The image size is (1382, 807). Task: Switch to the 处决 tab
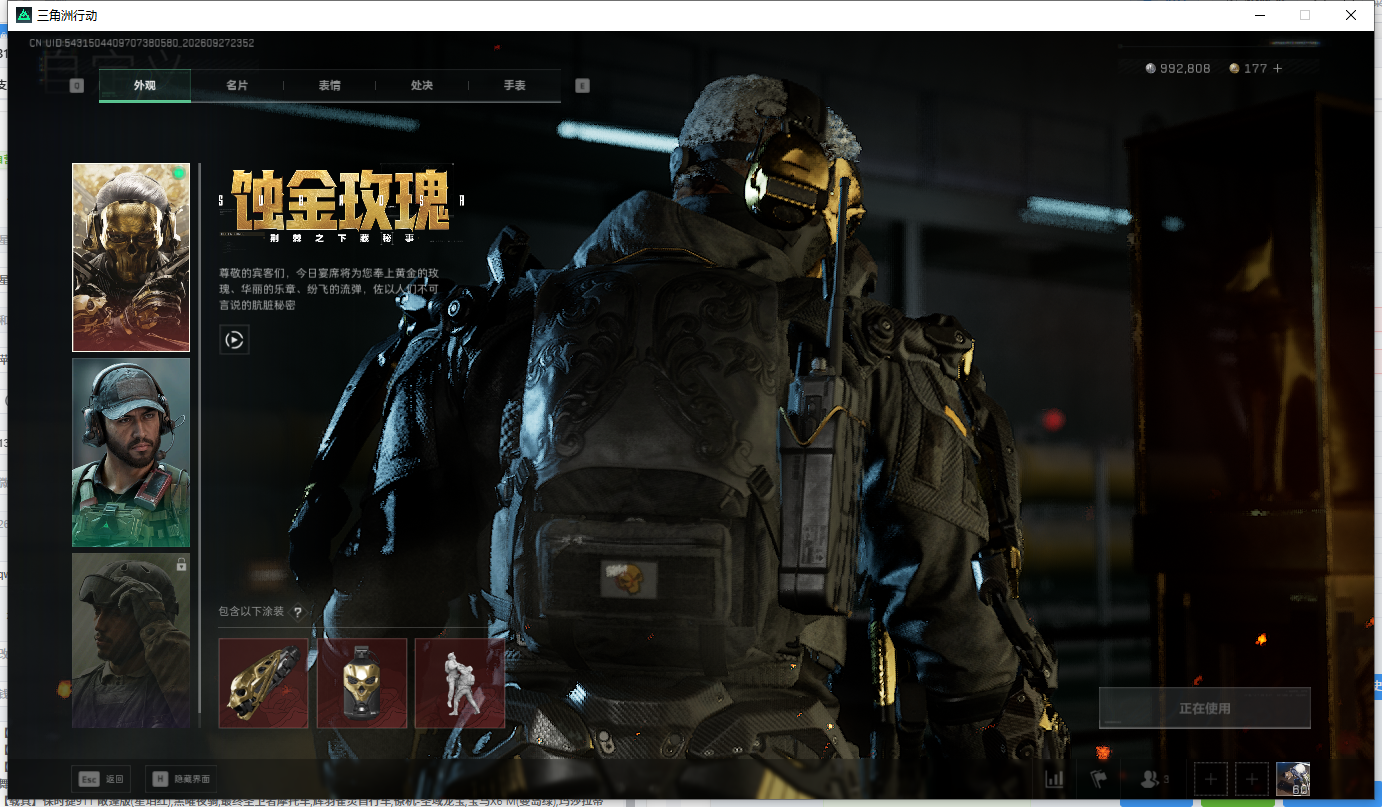pyautogui.click(x=422, y=86)
